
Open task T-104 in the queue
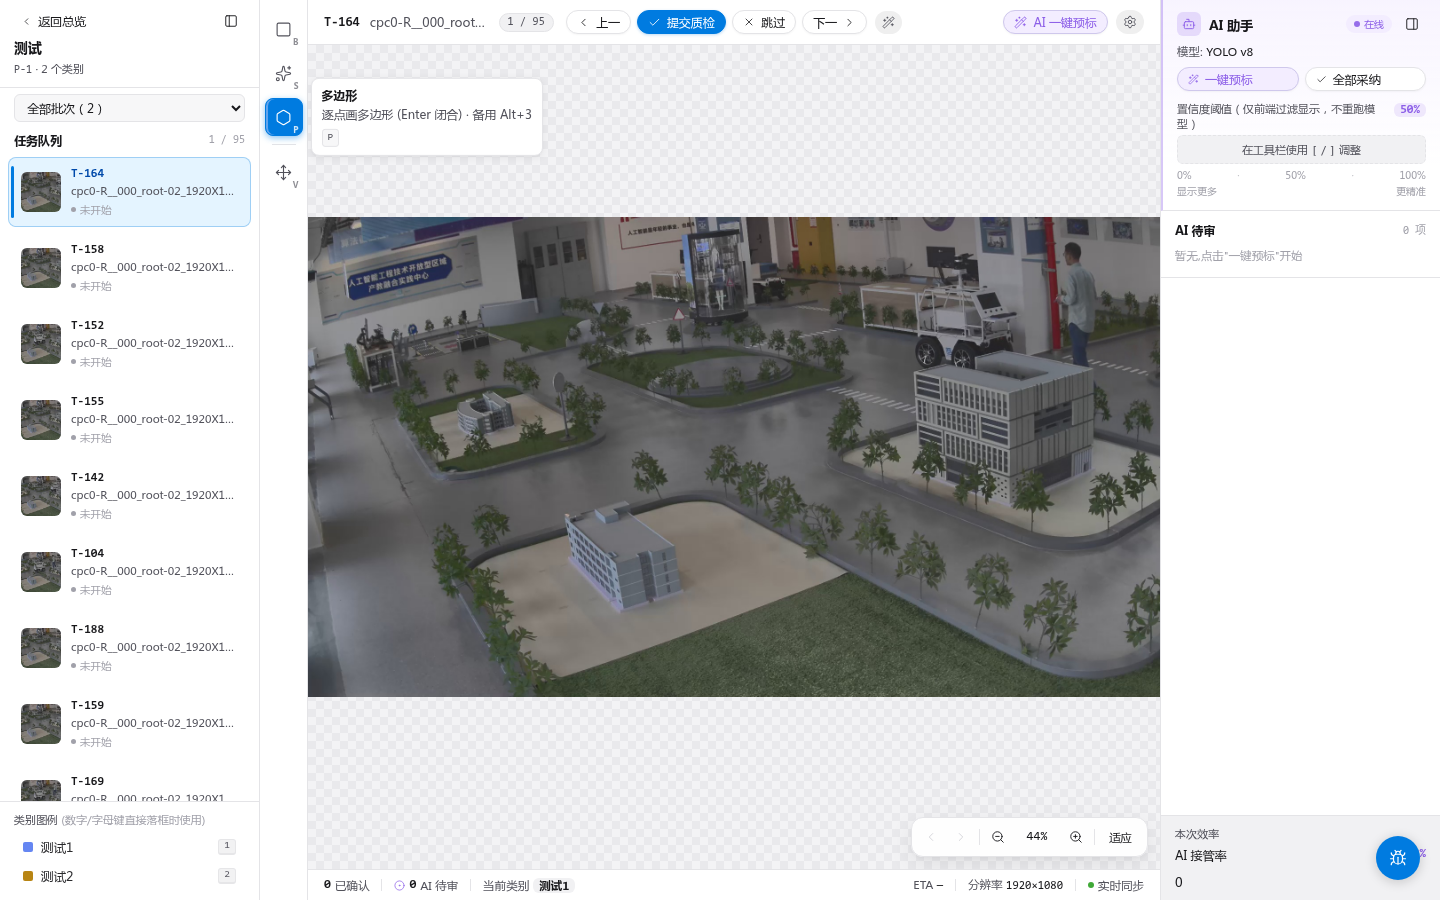[130, 572]
